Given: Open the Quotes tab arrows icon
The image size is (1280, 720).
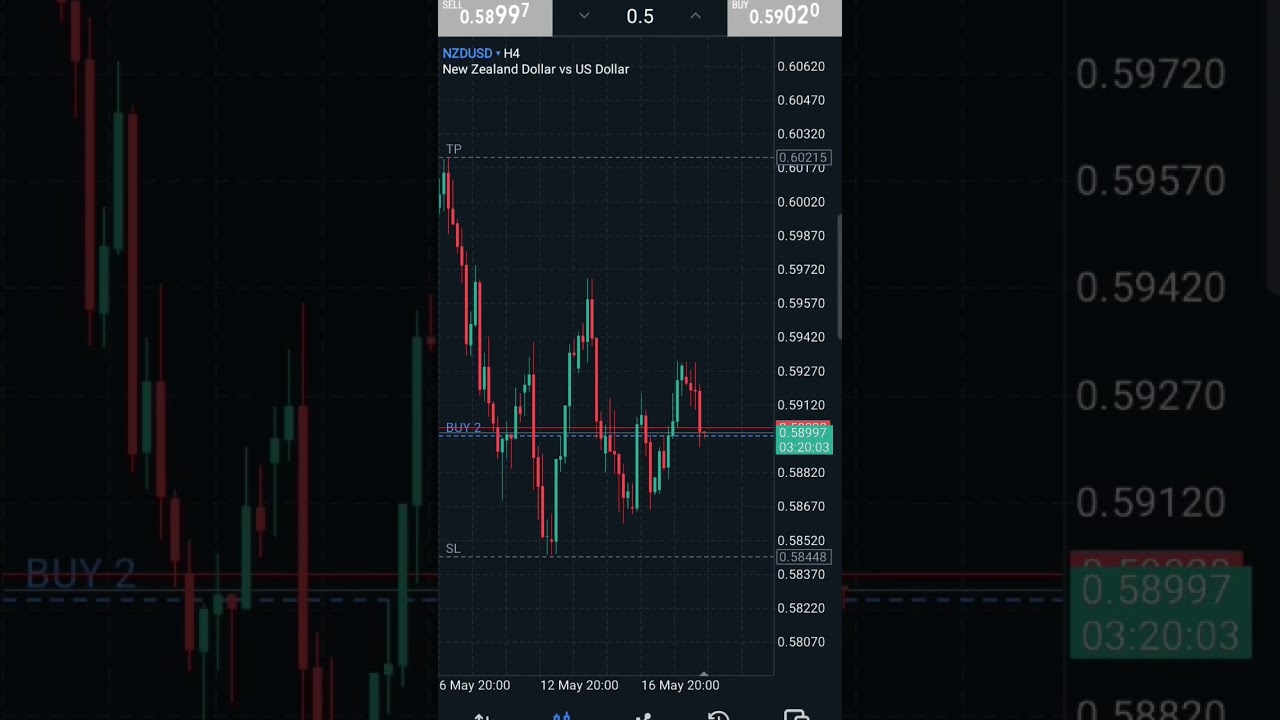Looking at the screenshot, I should [481, 715].
